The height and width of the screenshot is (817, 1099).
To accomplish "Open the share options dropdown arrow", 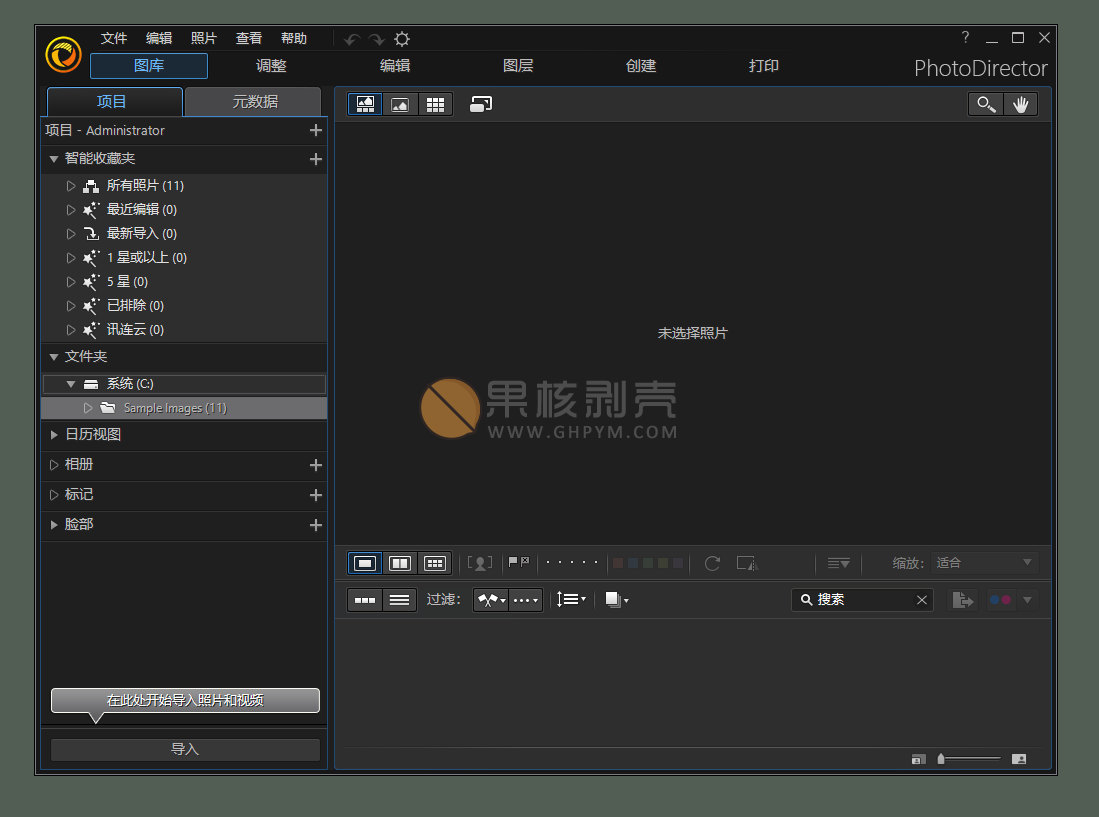I will click(x=1028, y=600).
